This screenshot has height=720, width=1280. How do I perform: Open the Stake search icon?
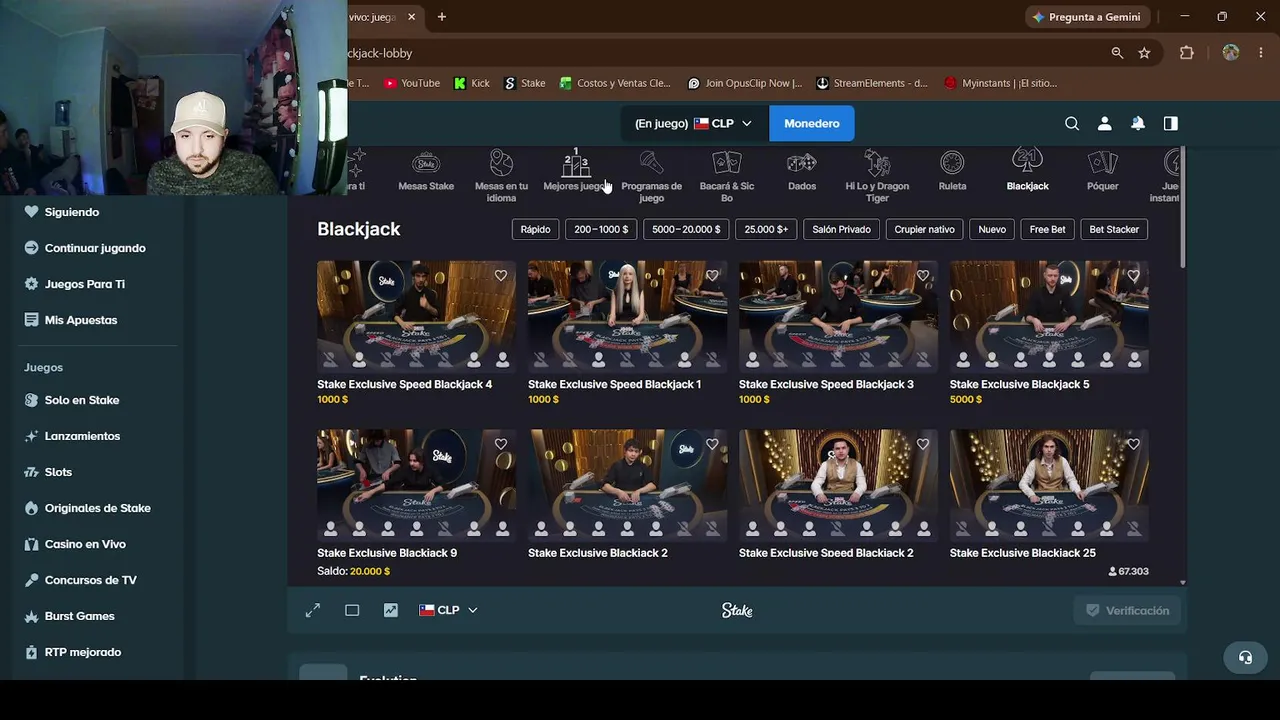tap(1072, 124)
